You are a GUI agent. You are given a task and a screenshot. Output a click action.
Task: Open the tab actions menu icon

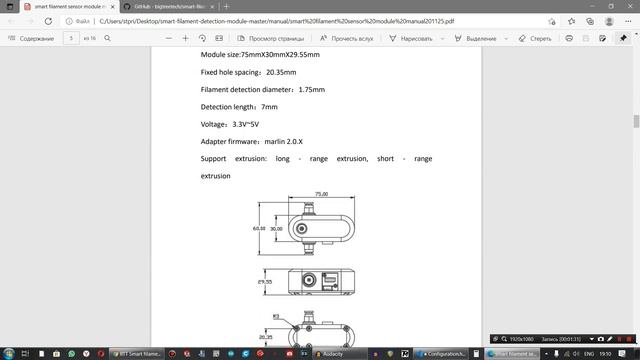[x=10, y=7]
